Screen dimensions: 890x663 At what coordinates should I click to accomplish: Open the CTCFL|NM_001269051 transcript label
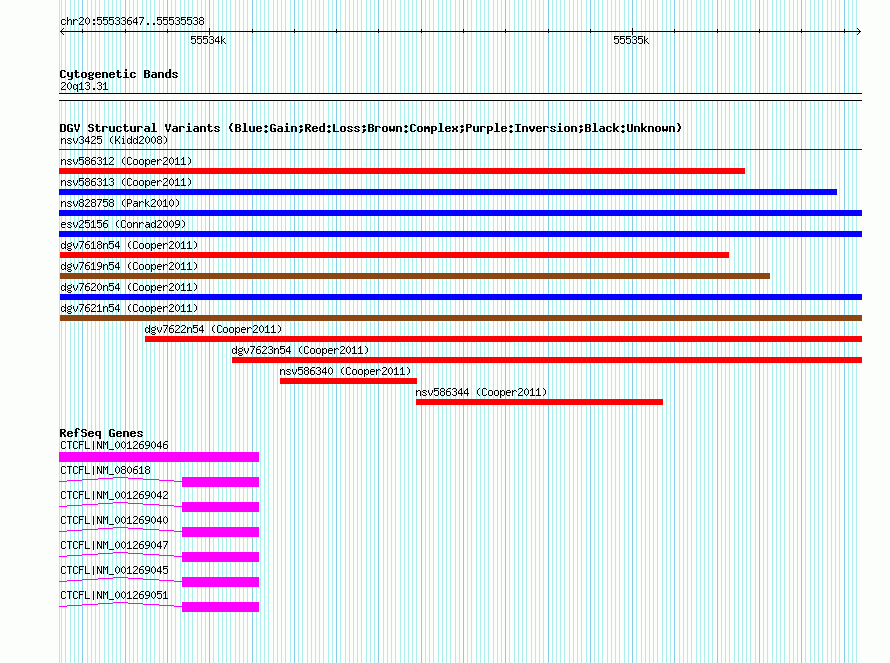tap(114, 595)
